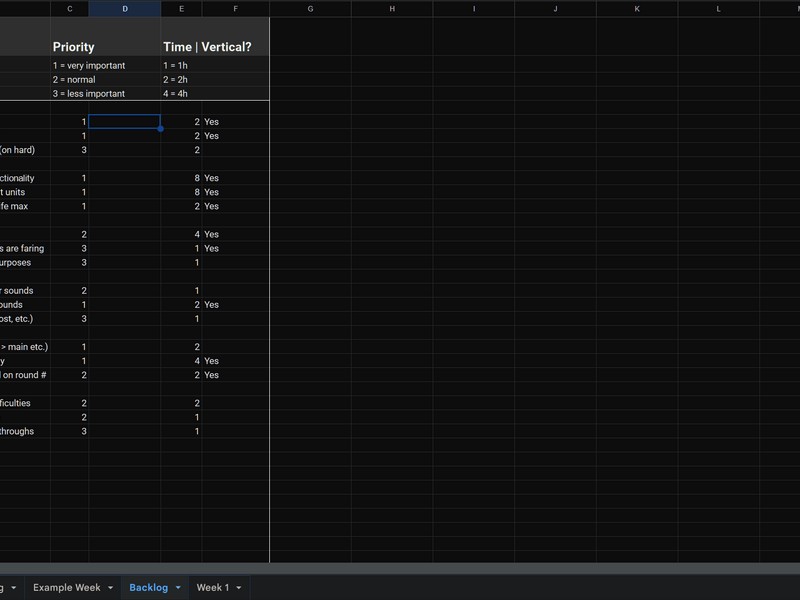This screenshot has width=800, height=600.
Task: Switch to the Example Week sheet tab
Action: (x=66, y=588)
